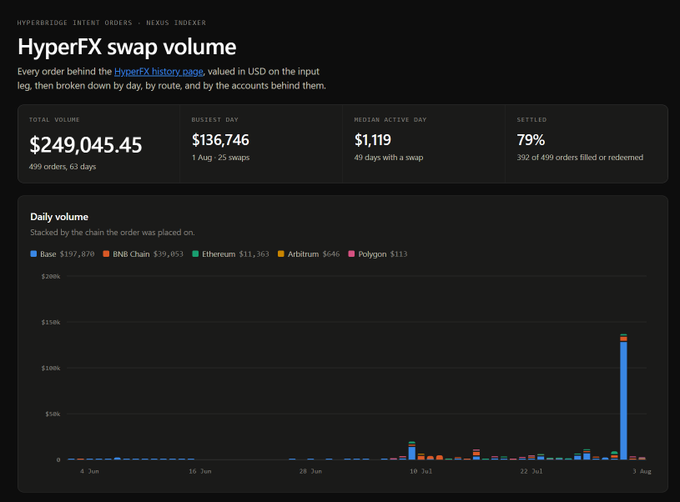Click the green Ethereum legend swatch

(x=195, y=254)
